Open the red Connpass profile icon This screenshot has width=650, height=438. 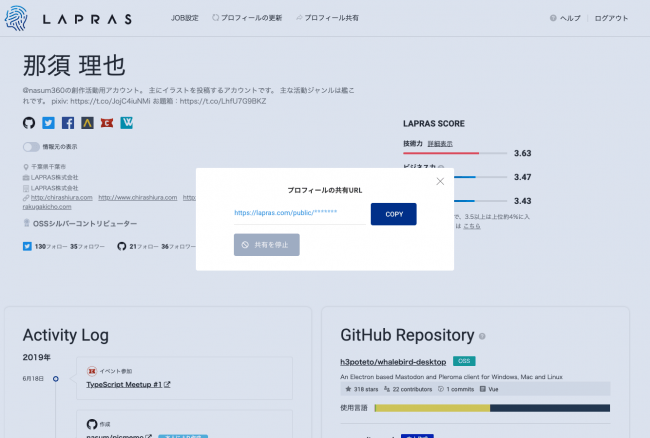click(107, 123)
